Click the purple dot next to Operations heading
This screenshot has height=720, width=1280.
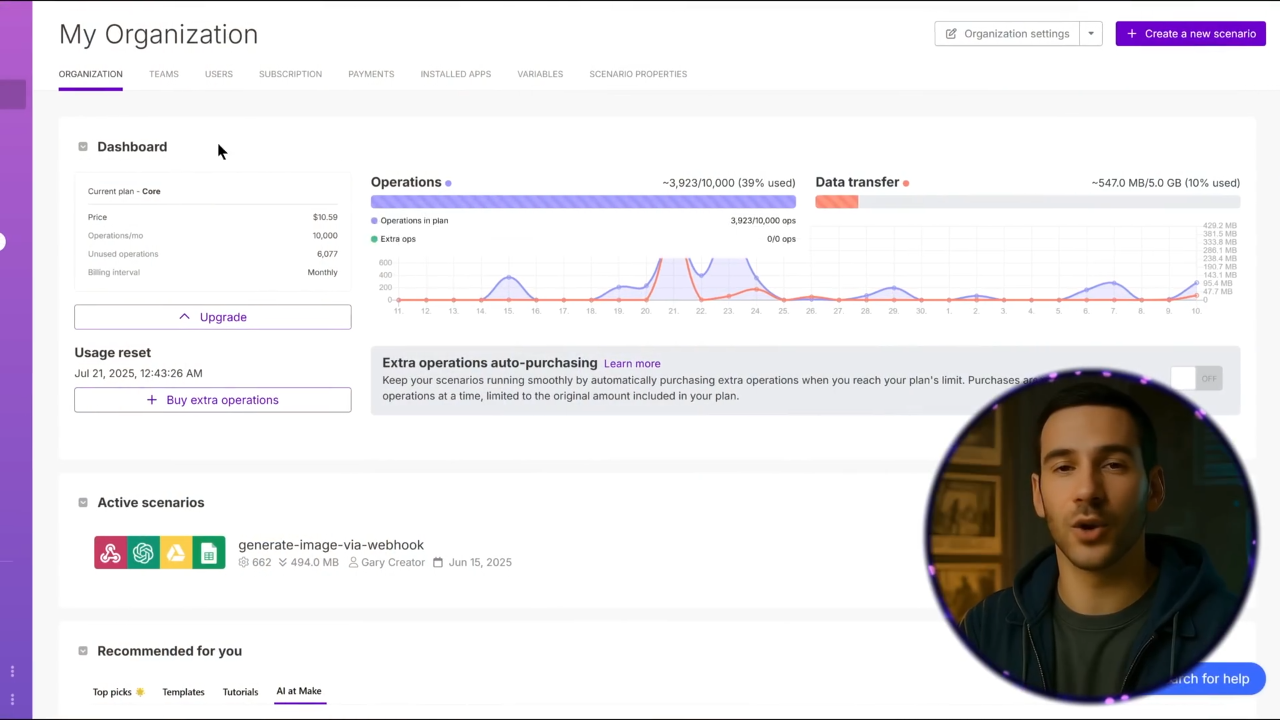[448, 183]
